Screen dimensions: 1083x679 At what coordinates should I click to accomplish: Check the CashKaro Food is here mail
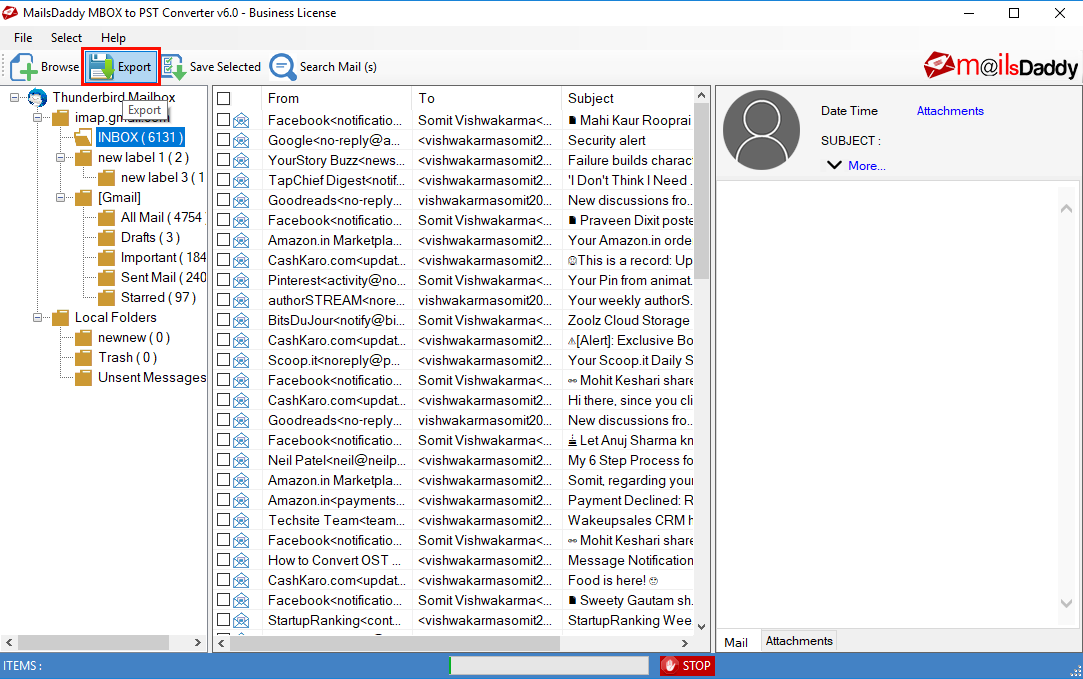coord(224,580)
